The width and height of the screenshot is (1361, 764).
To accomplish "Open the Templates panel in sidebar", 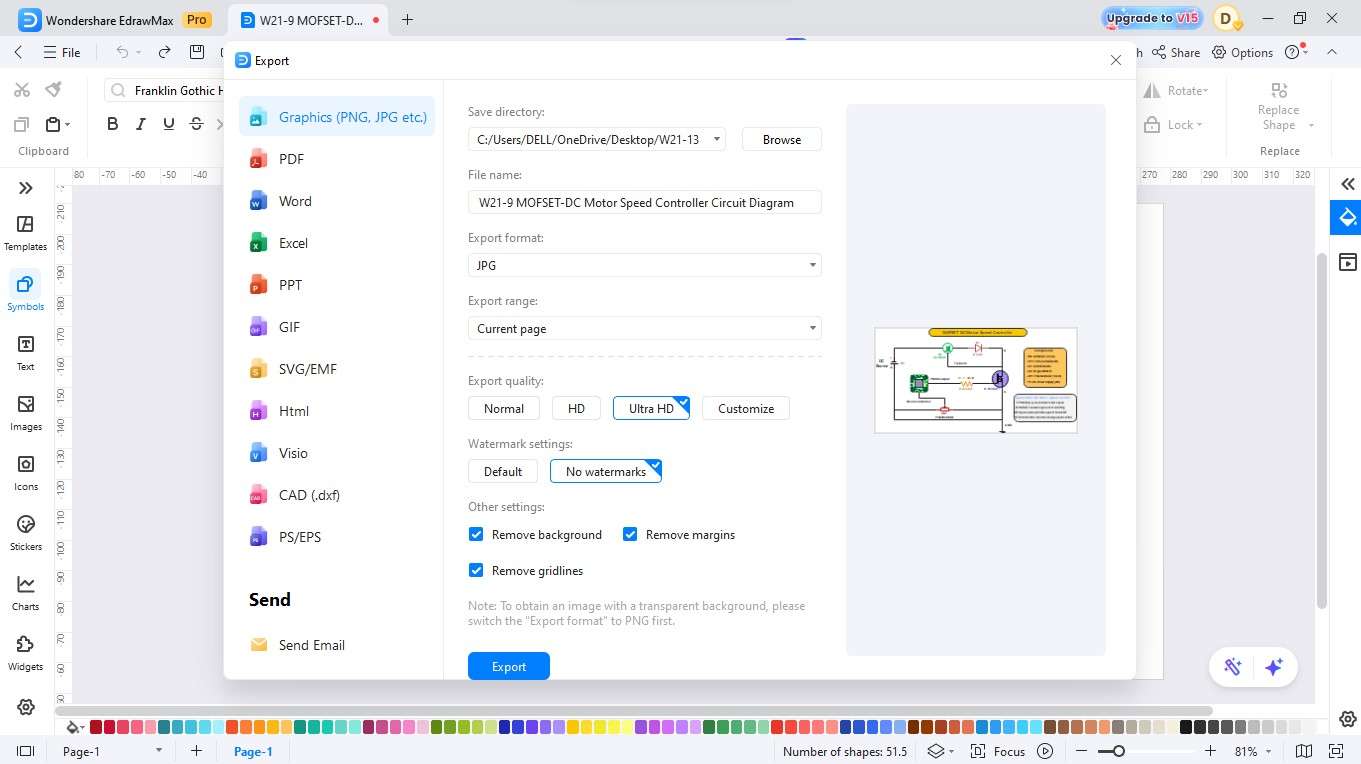I will pyautogui.click(x=25, y=232).
